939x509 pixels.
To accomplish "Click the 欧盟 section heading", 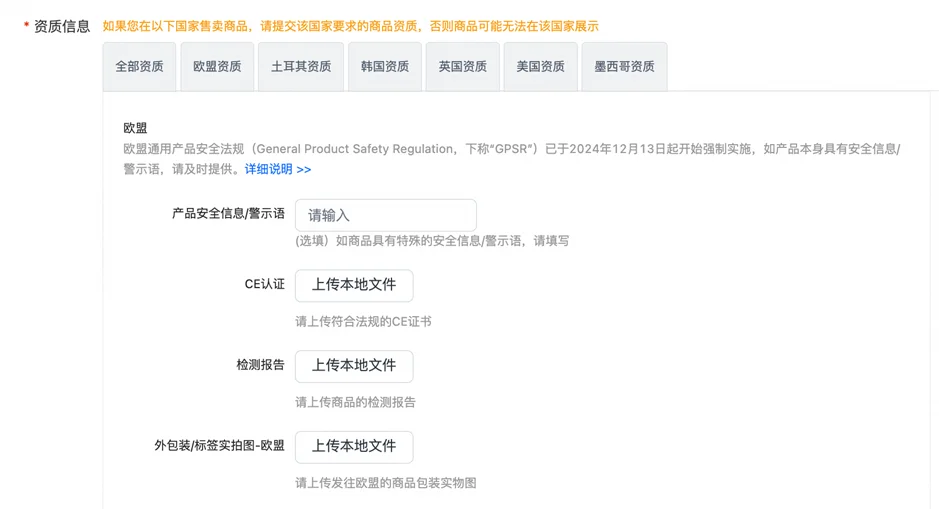I will pos(135,129).
